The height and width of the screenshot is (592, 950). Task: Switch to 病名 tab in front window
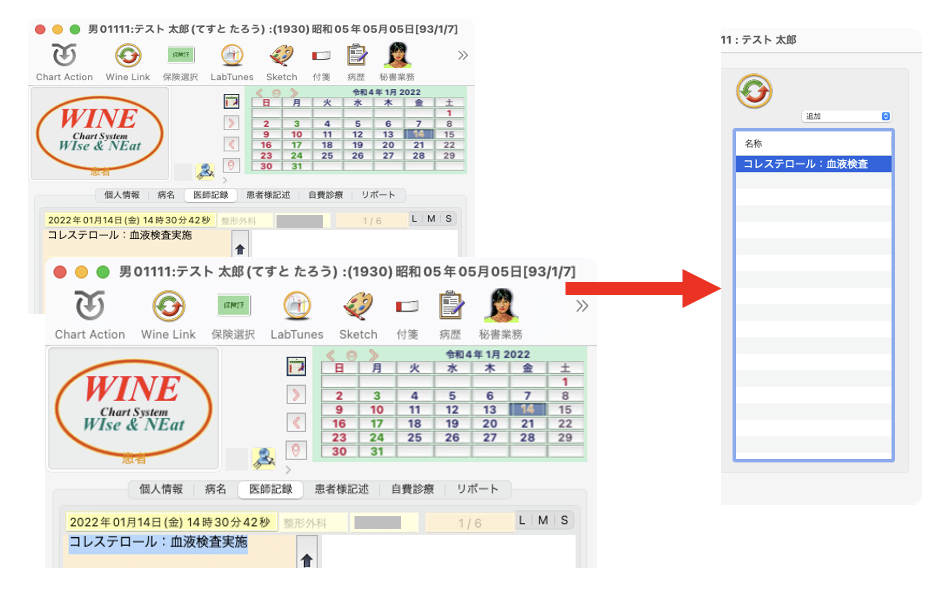(x=215, y=489)
